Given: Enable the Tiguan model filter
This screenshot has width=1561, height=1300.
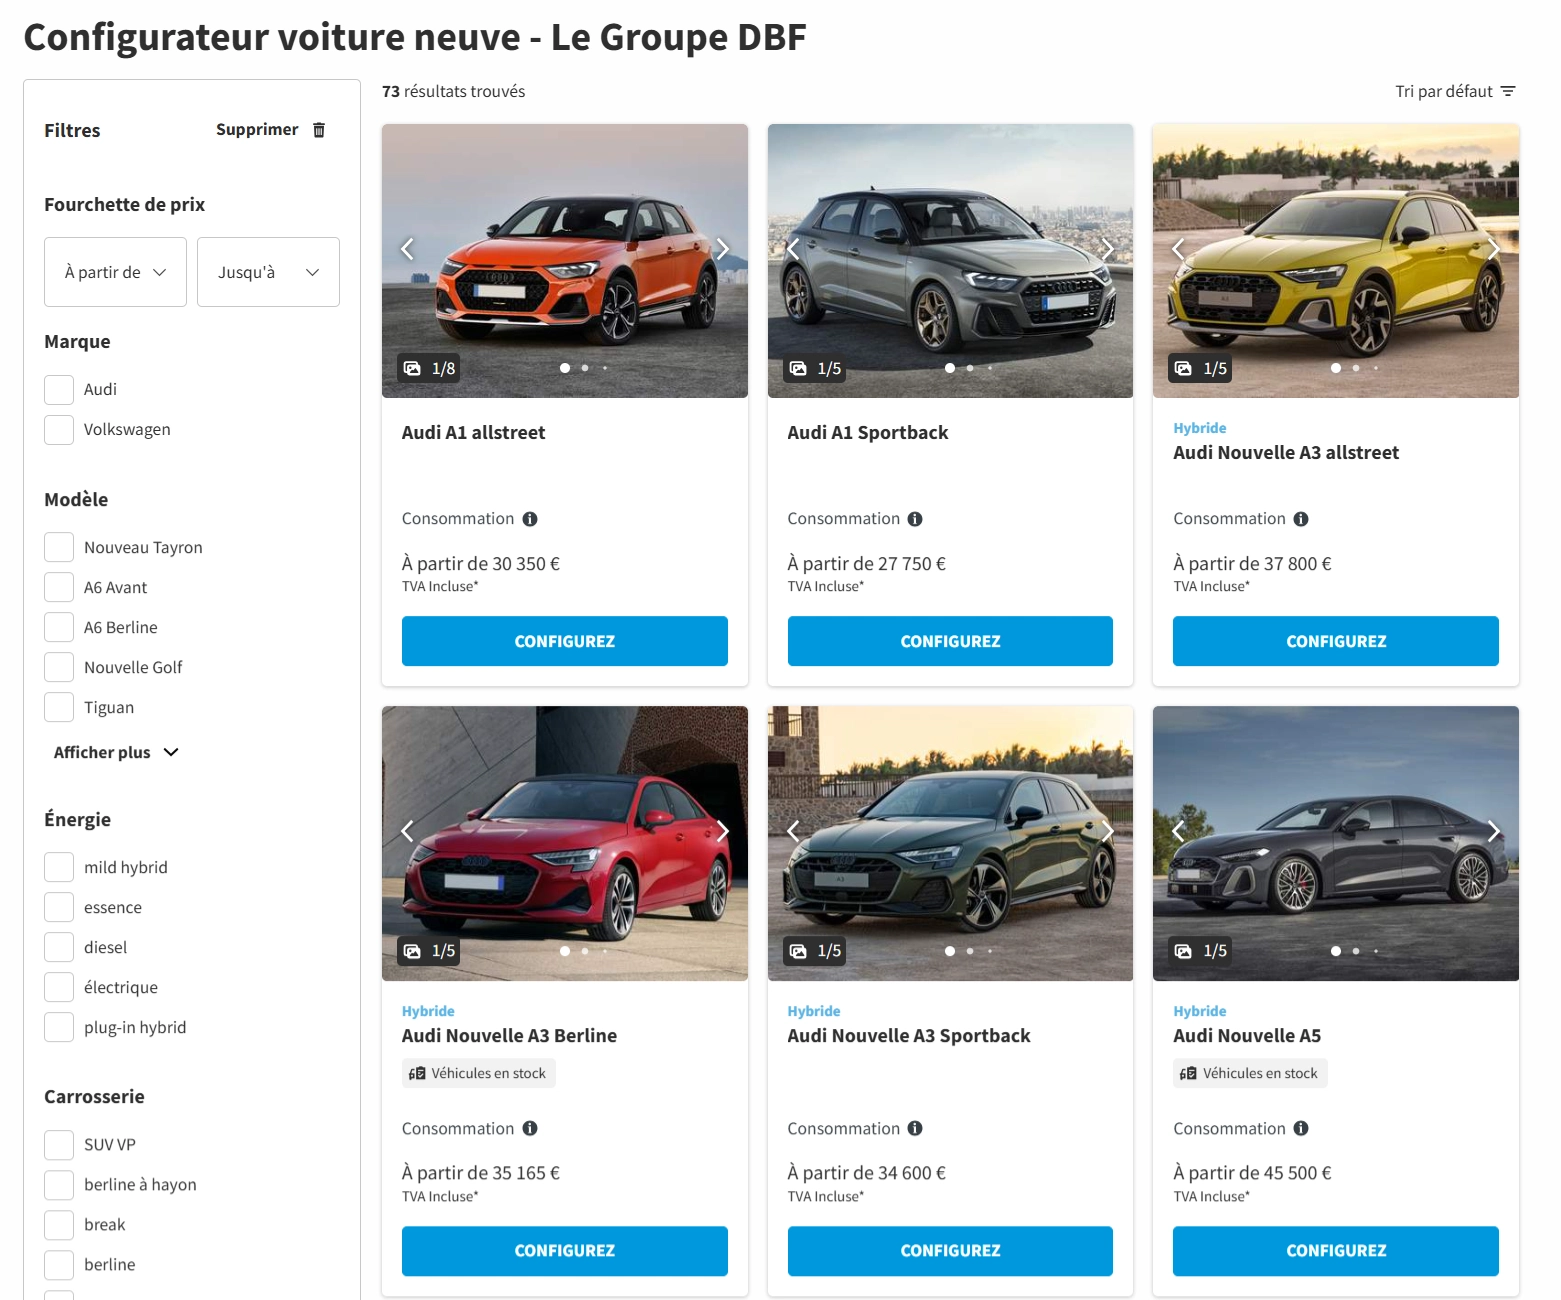Looking at the screenshot, I should 59,708.
